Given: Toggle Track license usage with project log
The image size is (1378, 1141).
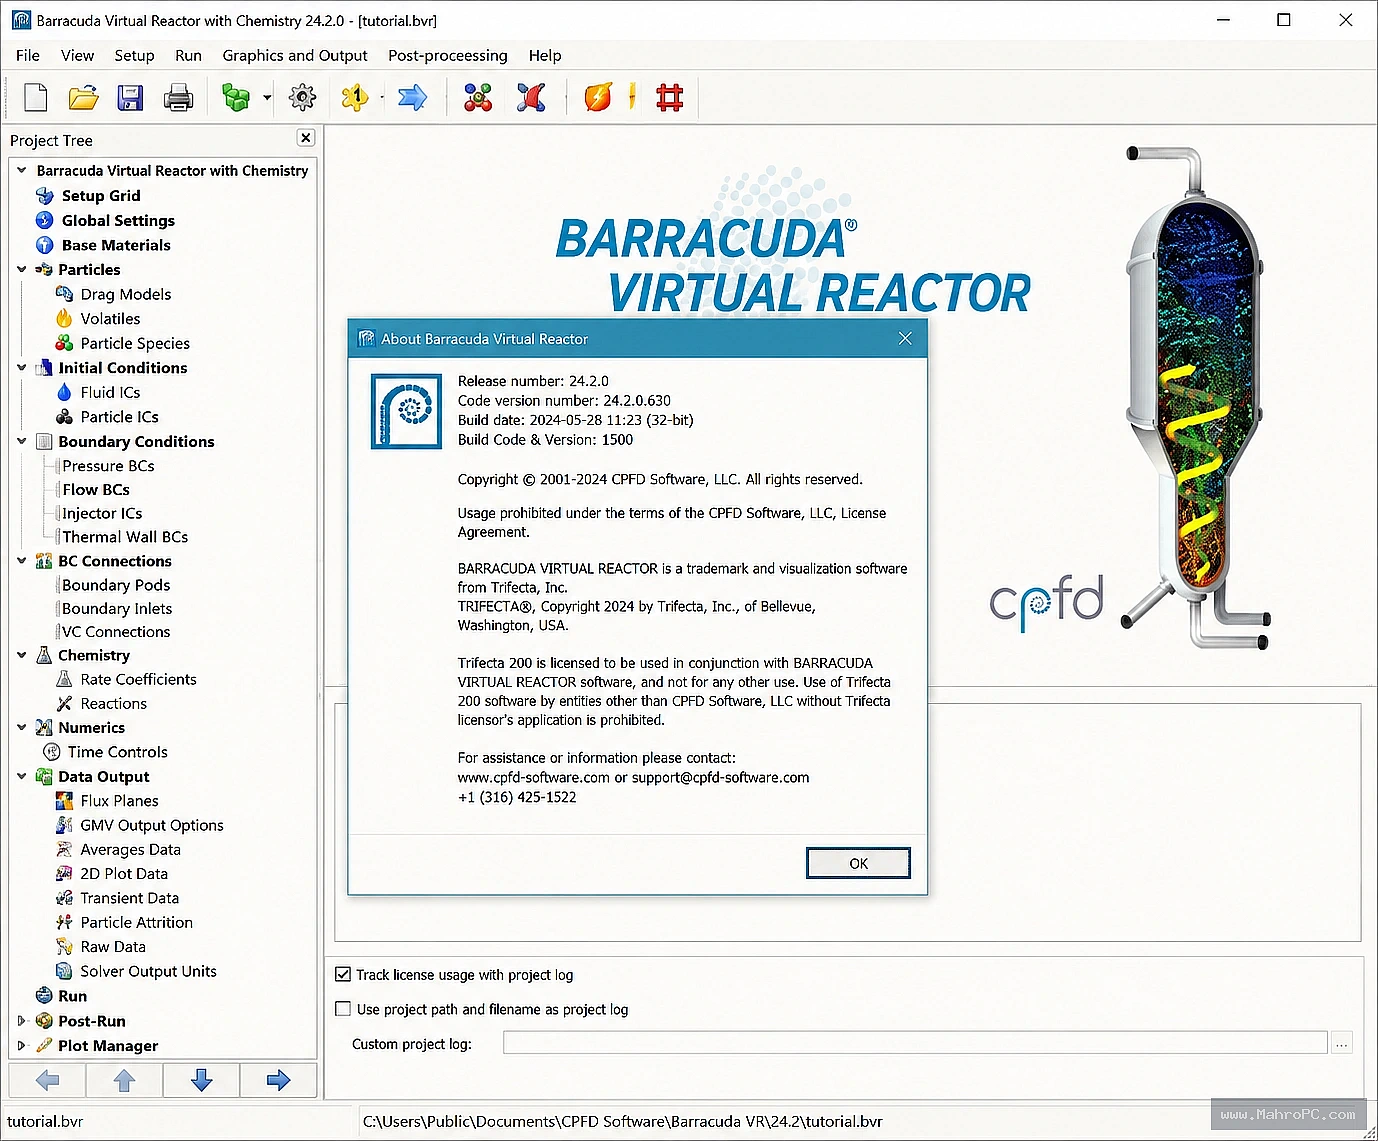Looking at the screenshot, I should [343, 974].
